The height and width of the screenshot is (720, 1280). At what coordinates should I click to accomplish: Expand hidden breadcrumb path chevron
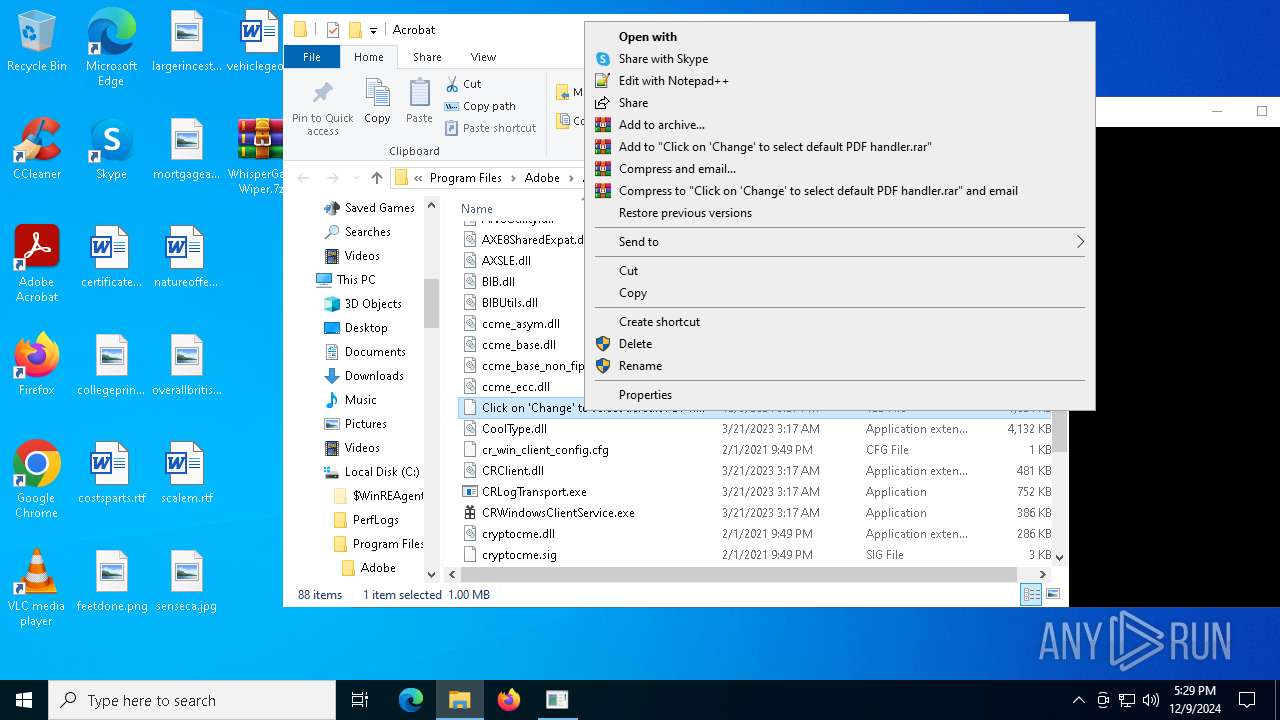(x=418, y=178)
